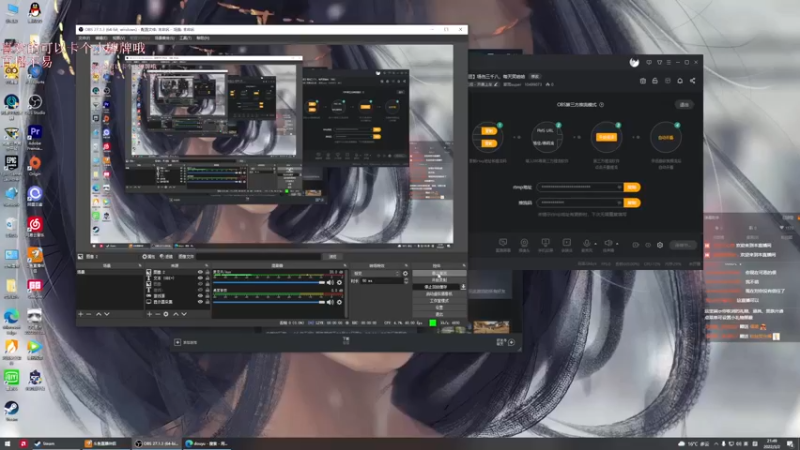
Task: Copy the rtmp address with yellow copy button
Action: click(x=632, y=187)
